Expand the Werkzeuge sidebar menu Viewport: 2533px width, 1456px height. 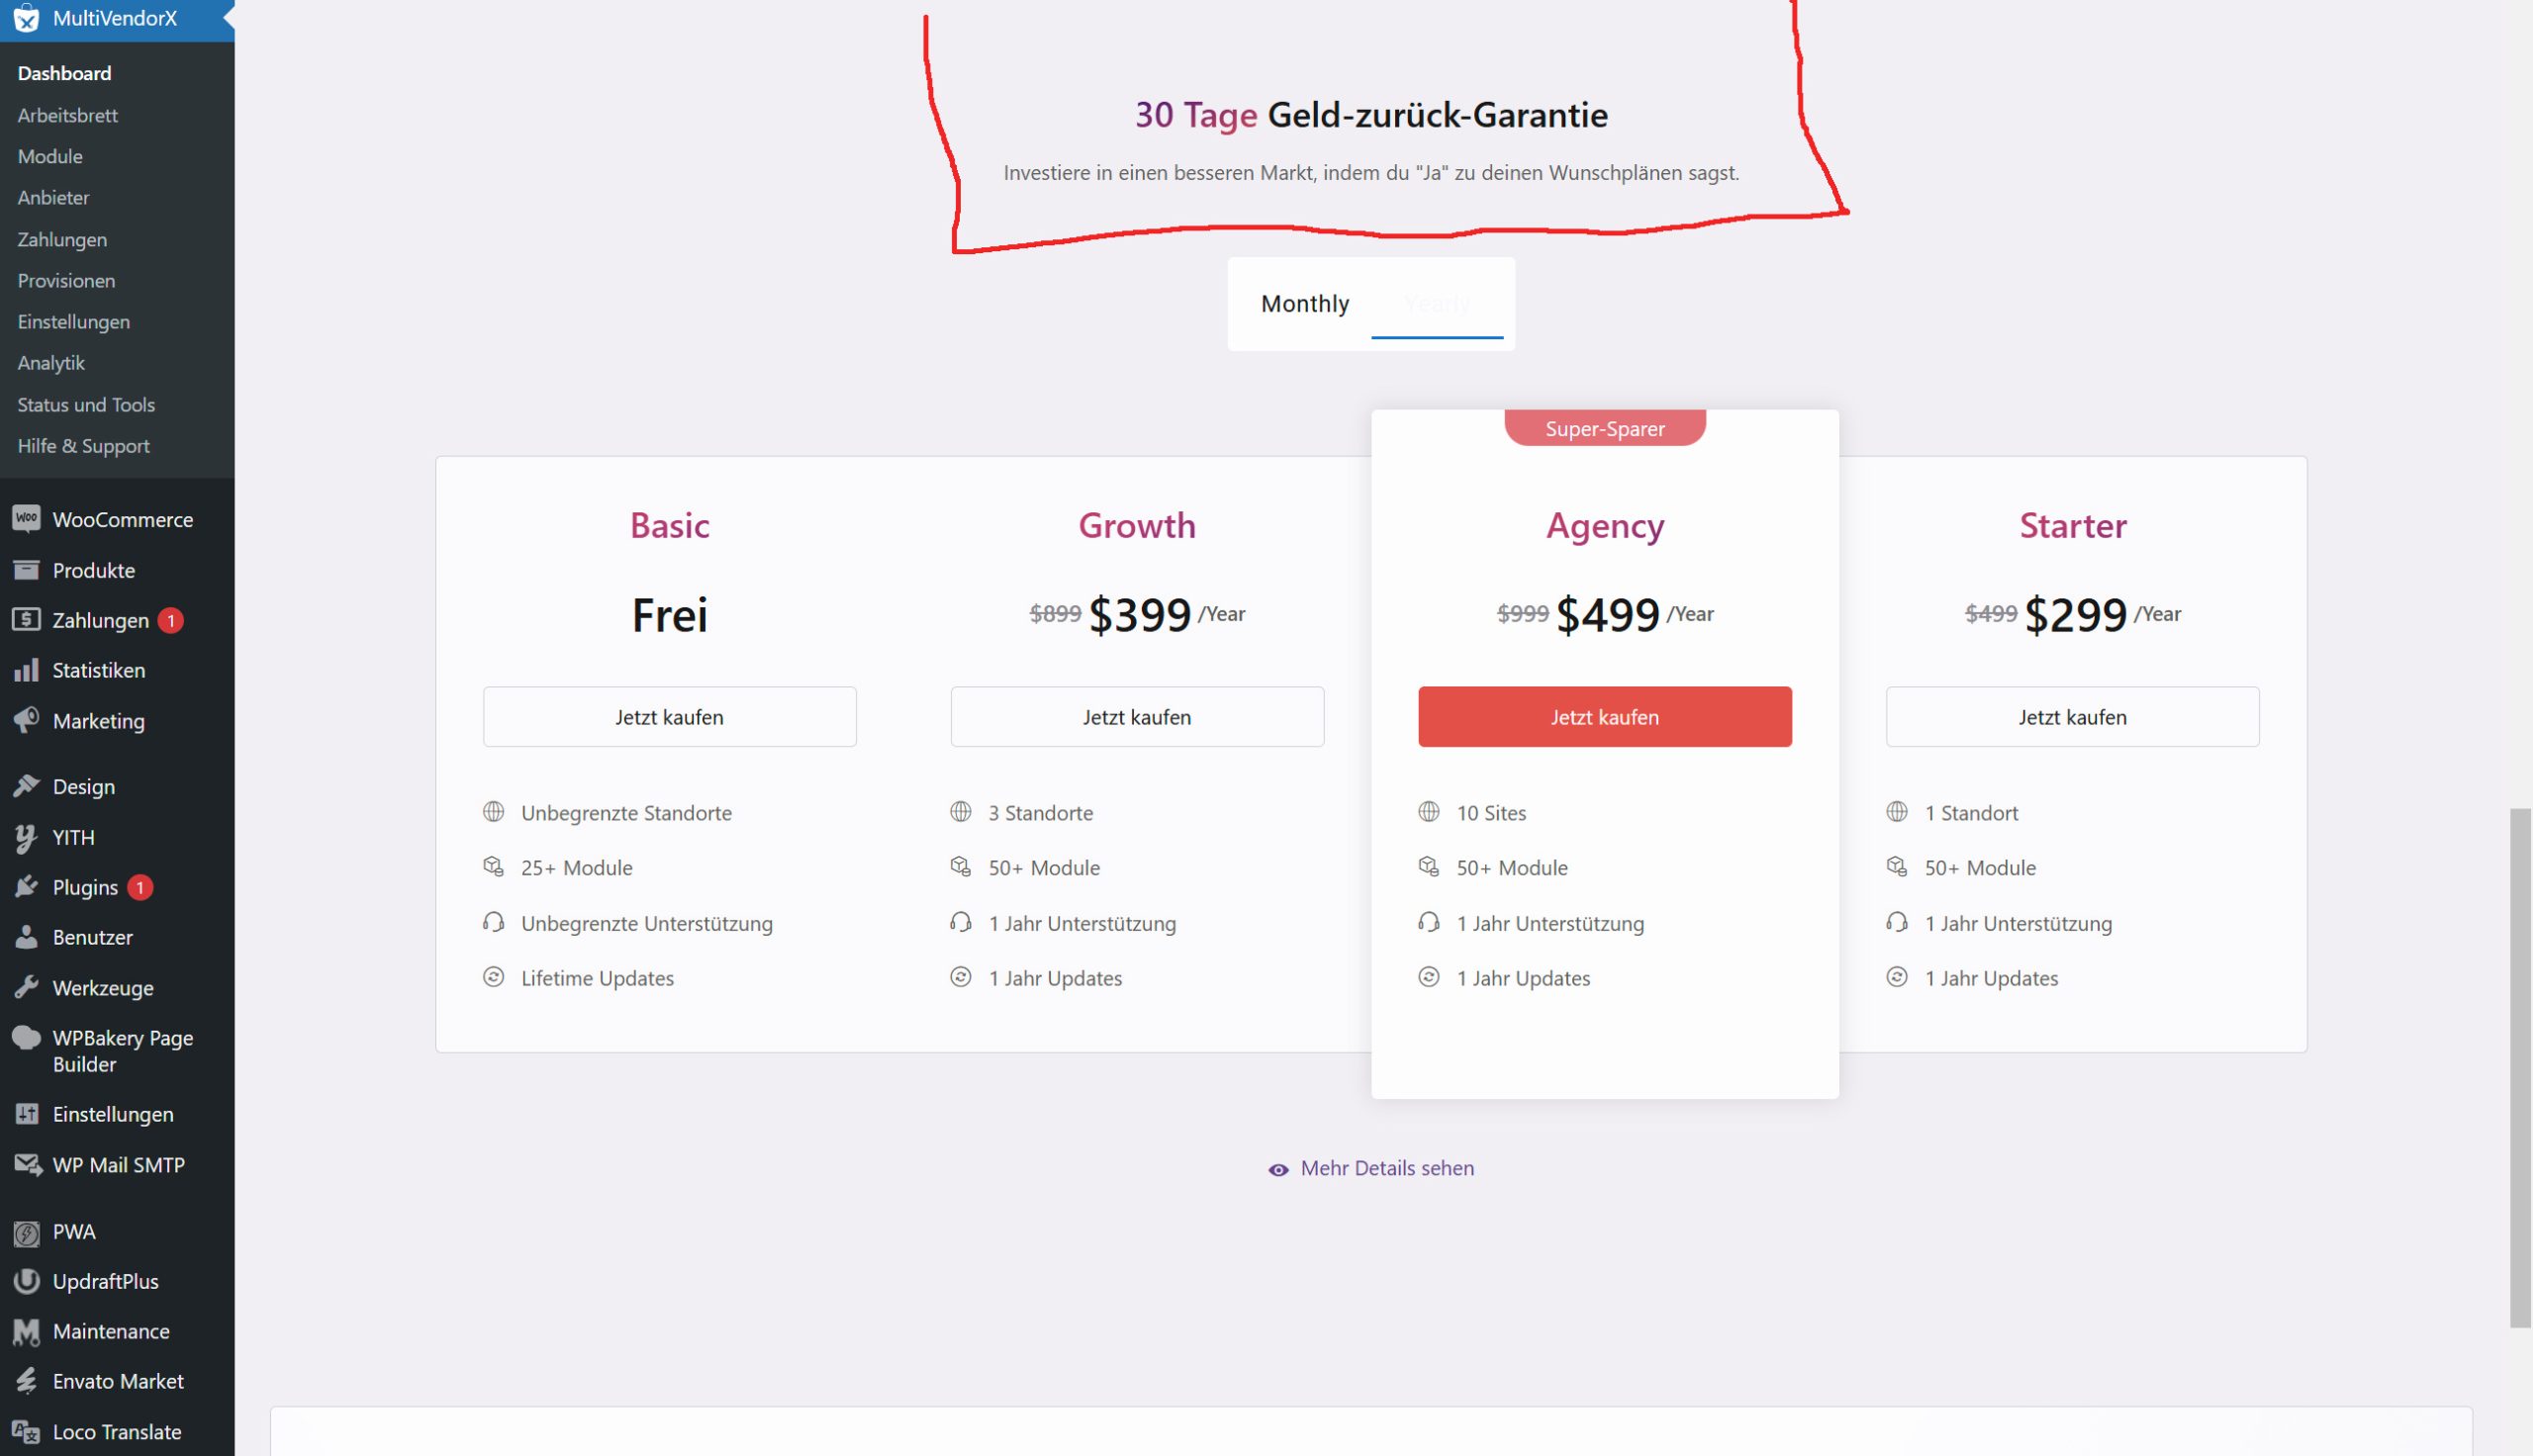coord(103,988)
